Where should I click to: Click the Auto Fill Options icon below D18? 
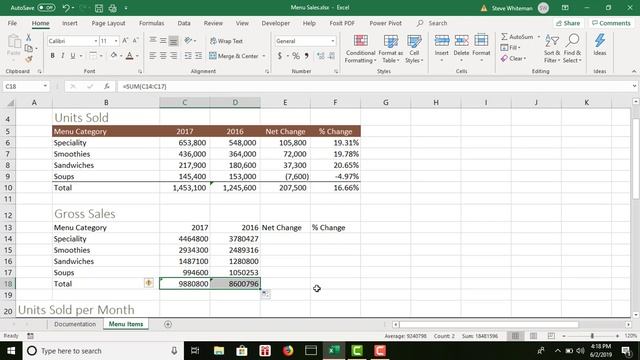265,293
